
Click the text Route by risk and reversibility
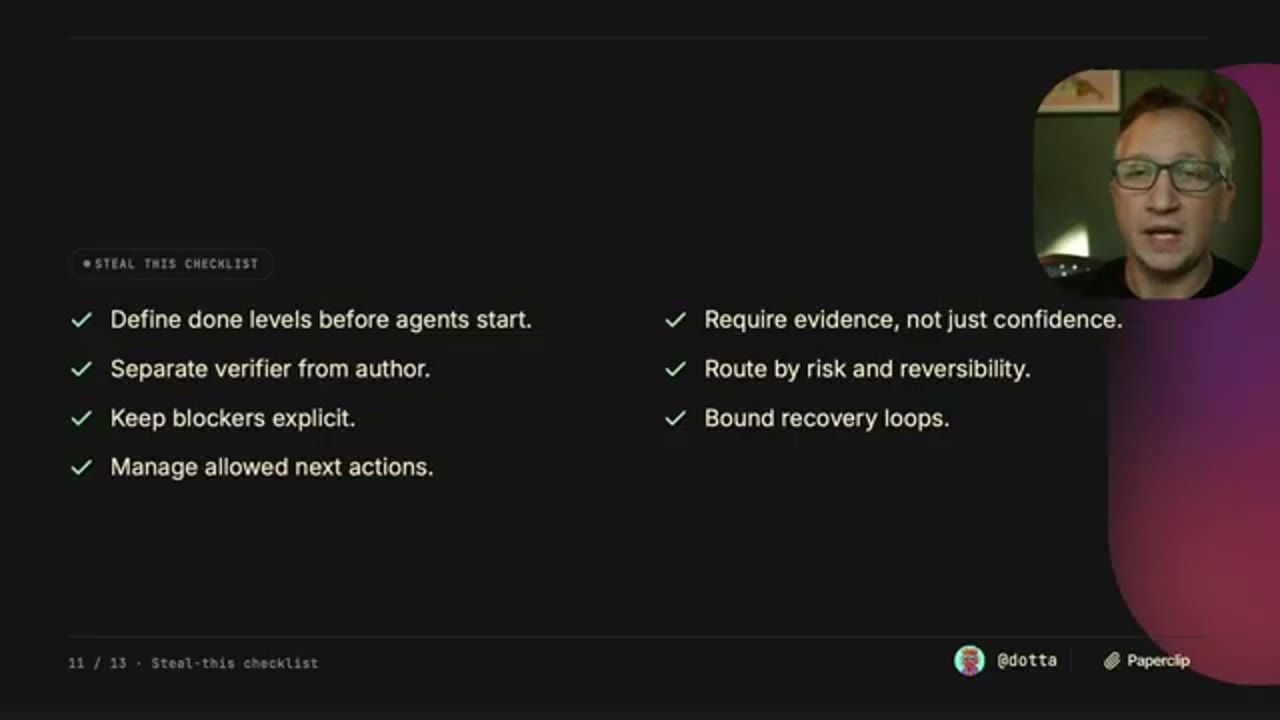pos(867,369)
